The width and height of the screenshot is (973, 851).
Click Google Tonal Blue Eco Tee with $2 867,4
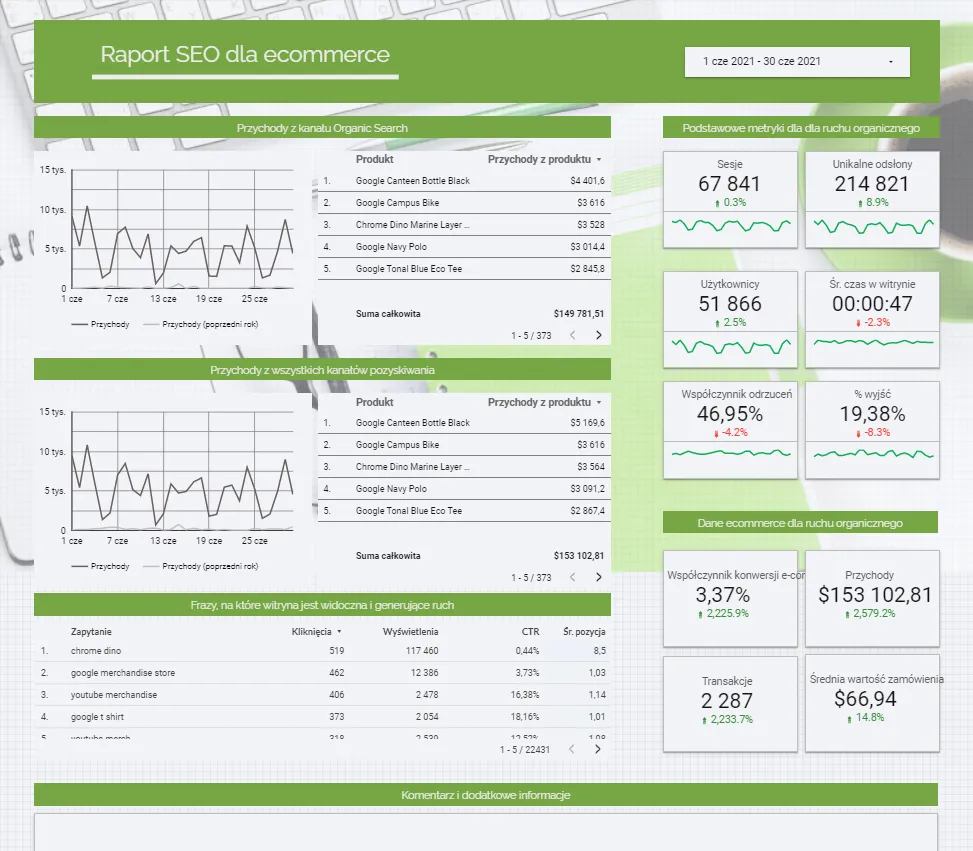coord(464,511)
